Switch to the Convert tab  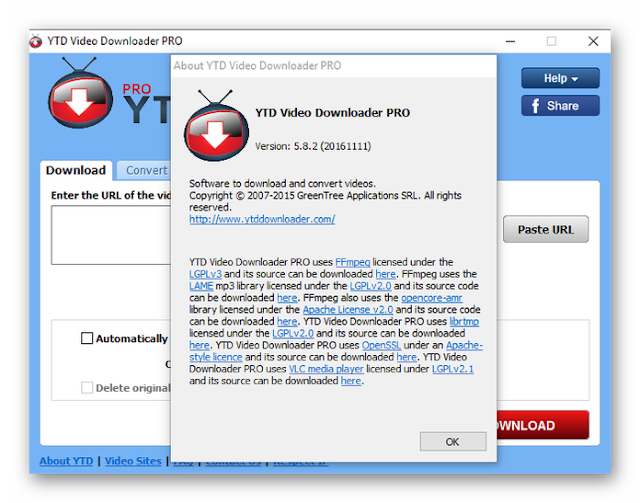coord(146,170)
